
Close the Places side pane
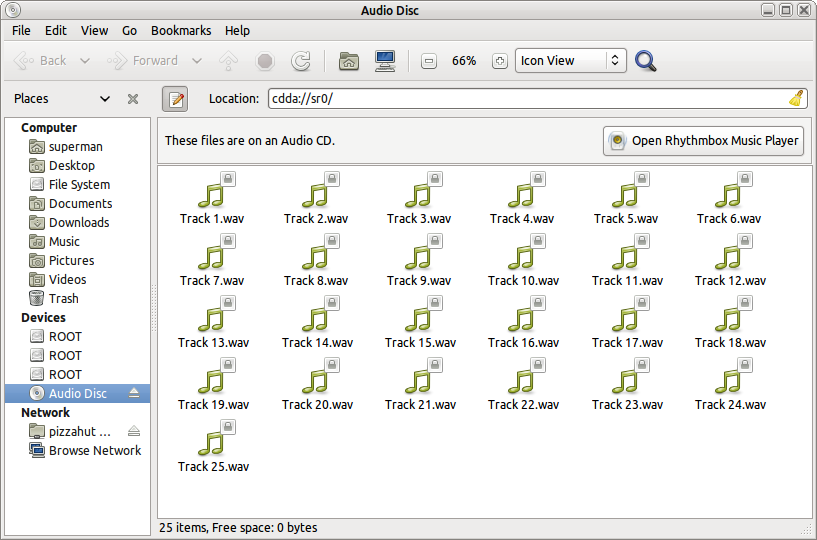point(133,99)
